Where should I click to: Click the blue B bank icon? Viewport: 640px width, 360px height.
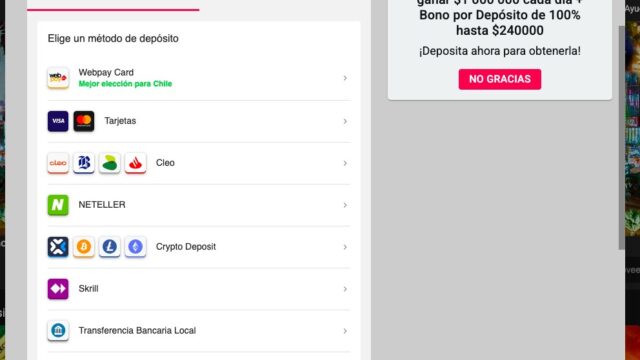[84, 163]
